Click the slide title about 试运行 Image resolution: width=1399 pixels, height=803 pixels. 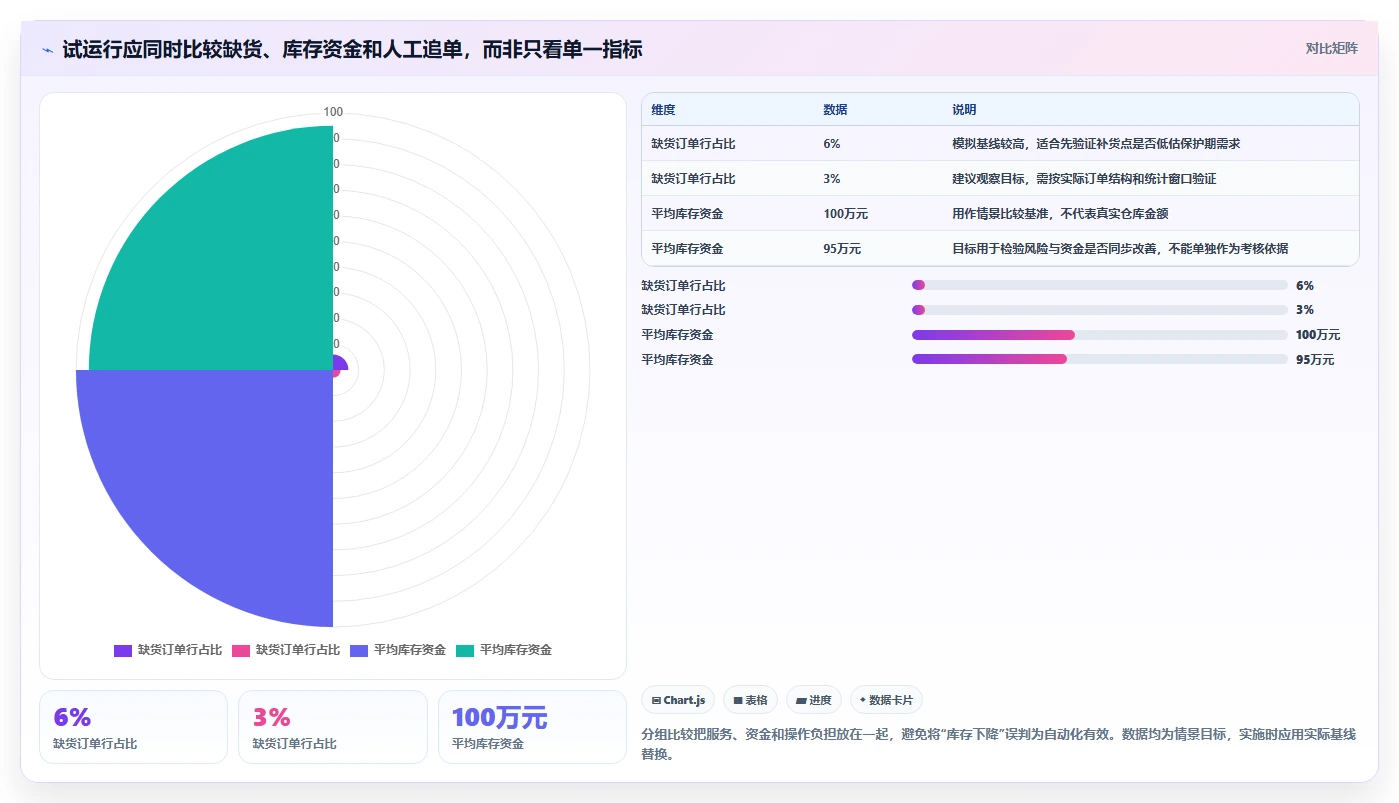point(352,49)
